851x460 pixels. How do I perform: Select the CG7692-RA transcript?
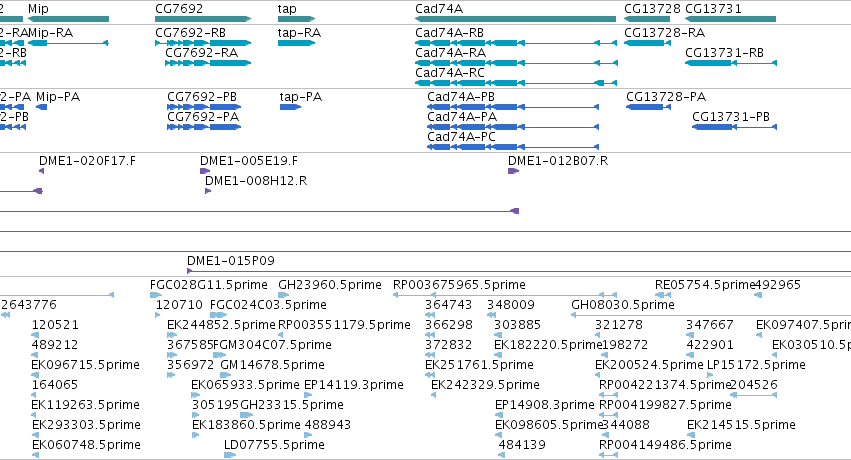coord(208,63)
